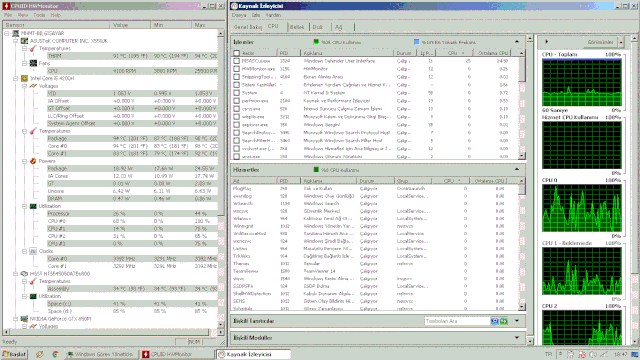Open Windows Görev Yöneticisi from the taskbar

(101, 354)
